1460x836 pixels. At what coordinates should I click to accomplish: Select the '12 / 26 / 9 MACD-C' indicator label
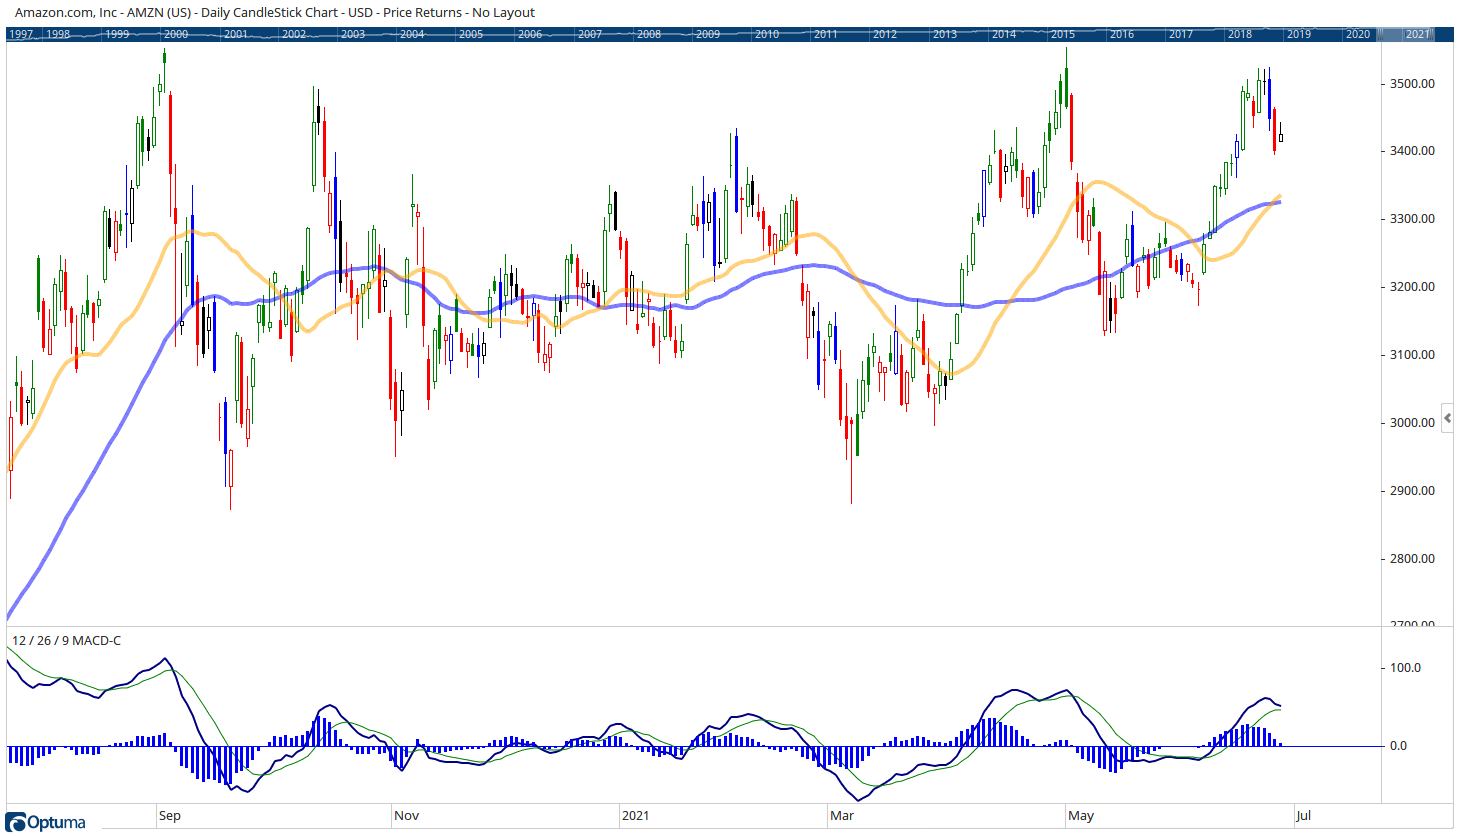[x=66, y=640]
